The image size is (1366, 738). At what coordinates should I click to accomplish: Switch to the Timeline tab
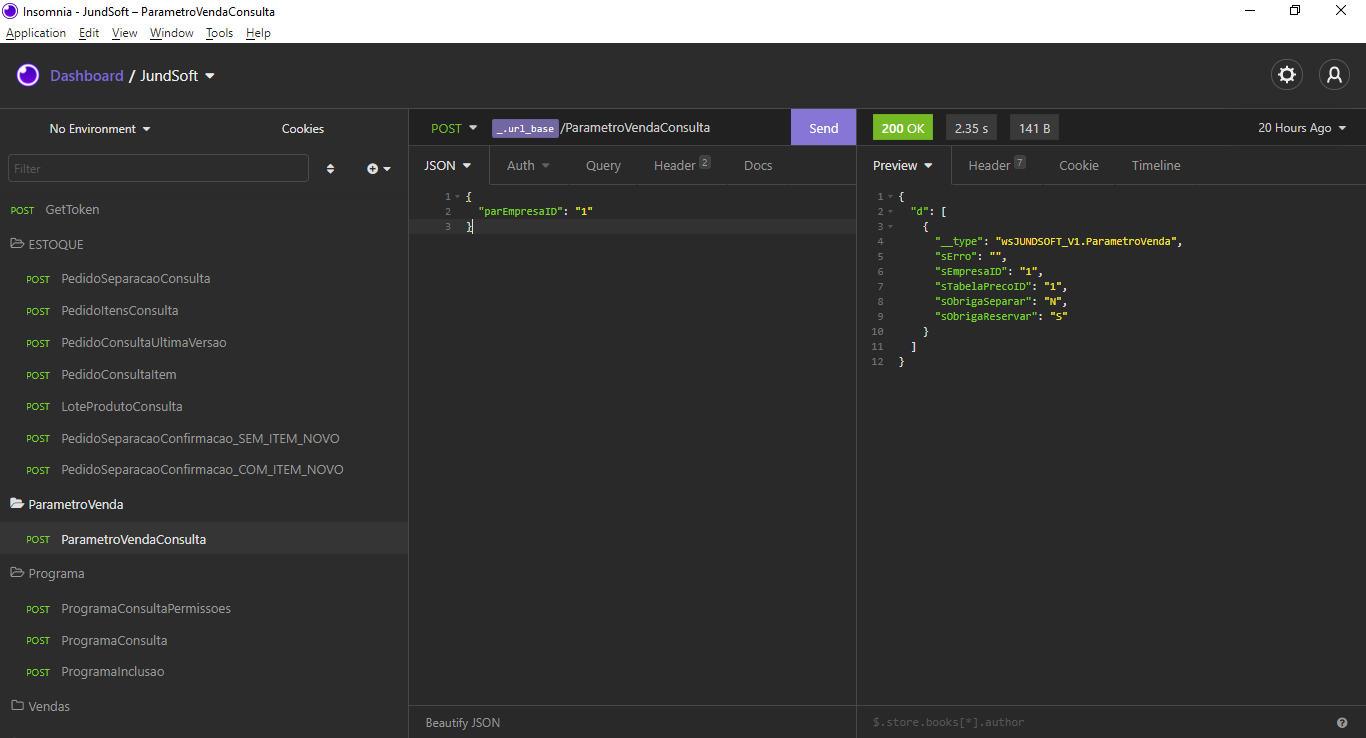click(x=1156, y=166)
